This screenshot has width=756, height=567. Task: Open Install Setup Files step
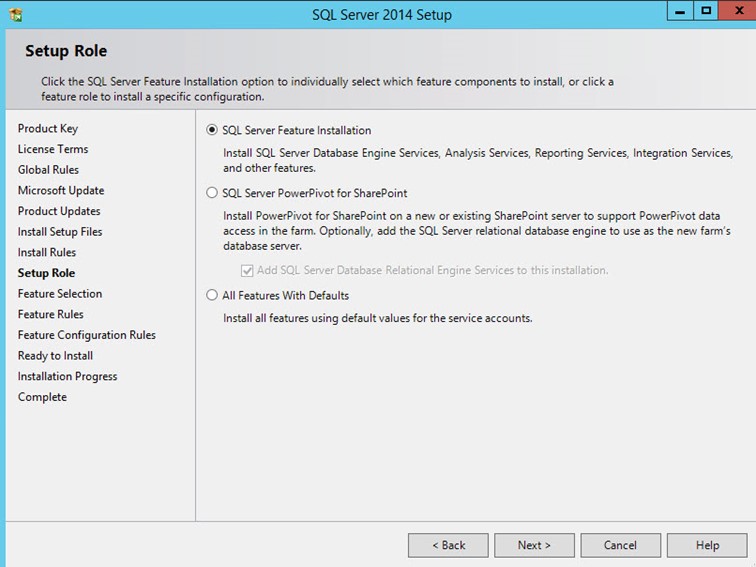click(x=60, y=232)
